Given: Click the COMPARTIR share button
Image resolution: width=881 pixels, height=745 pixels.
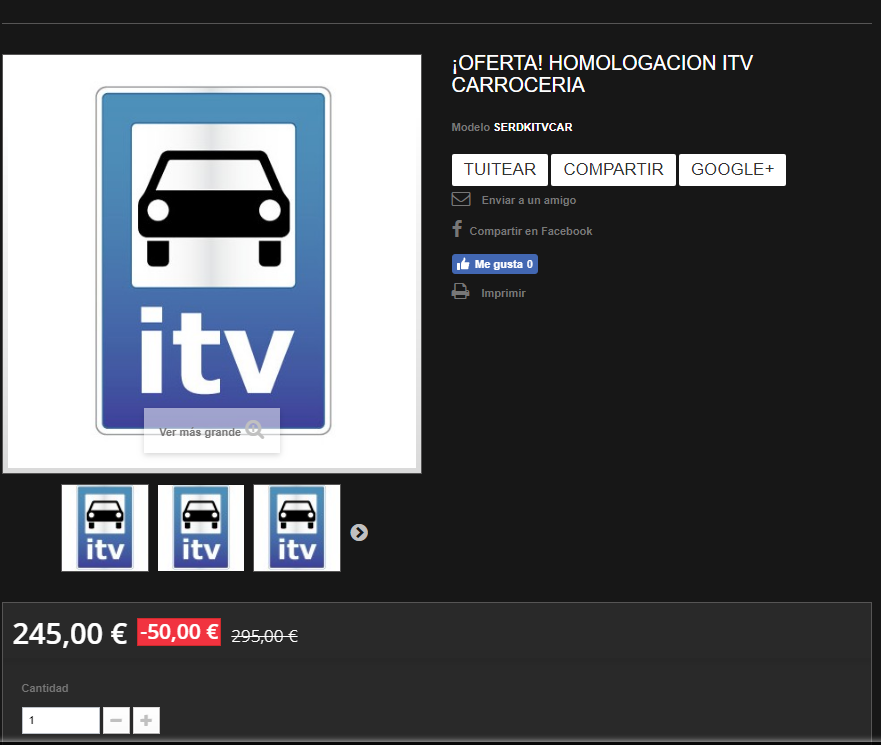Looking at the screenshot, I should [x=613, y=170].
